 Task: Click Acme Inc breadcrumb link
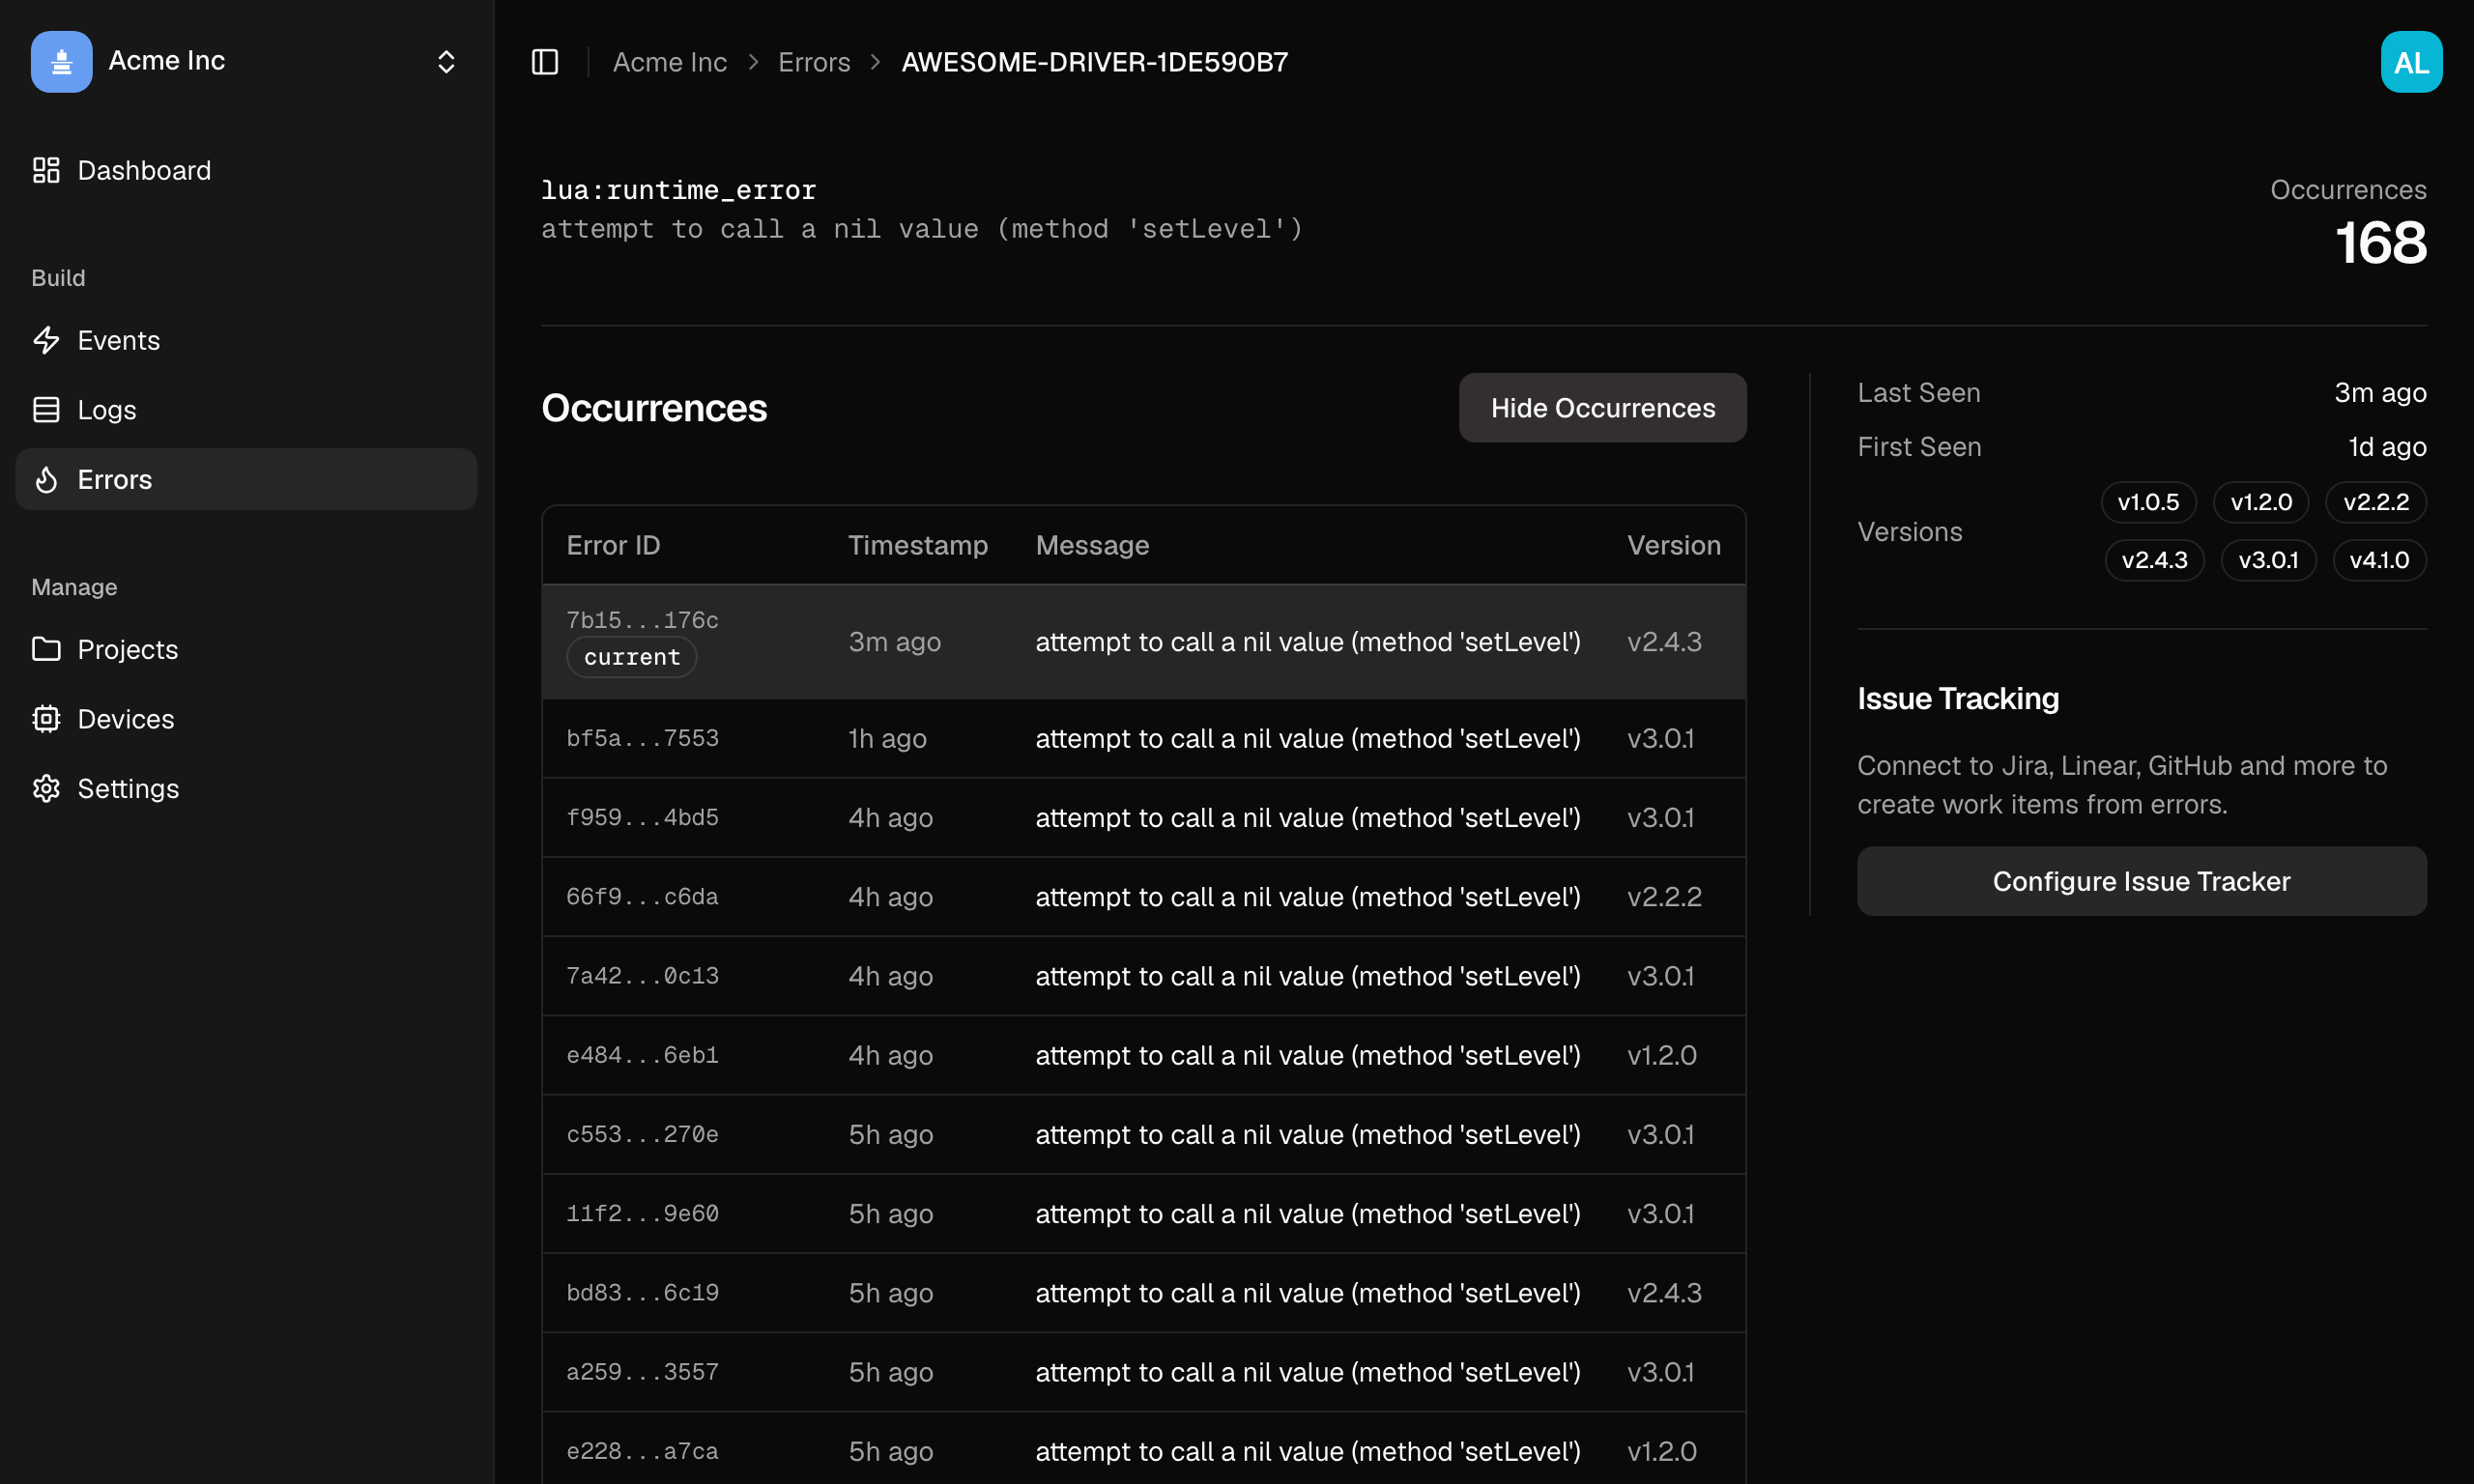pos(670,62)
